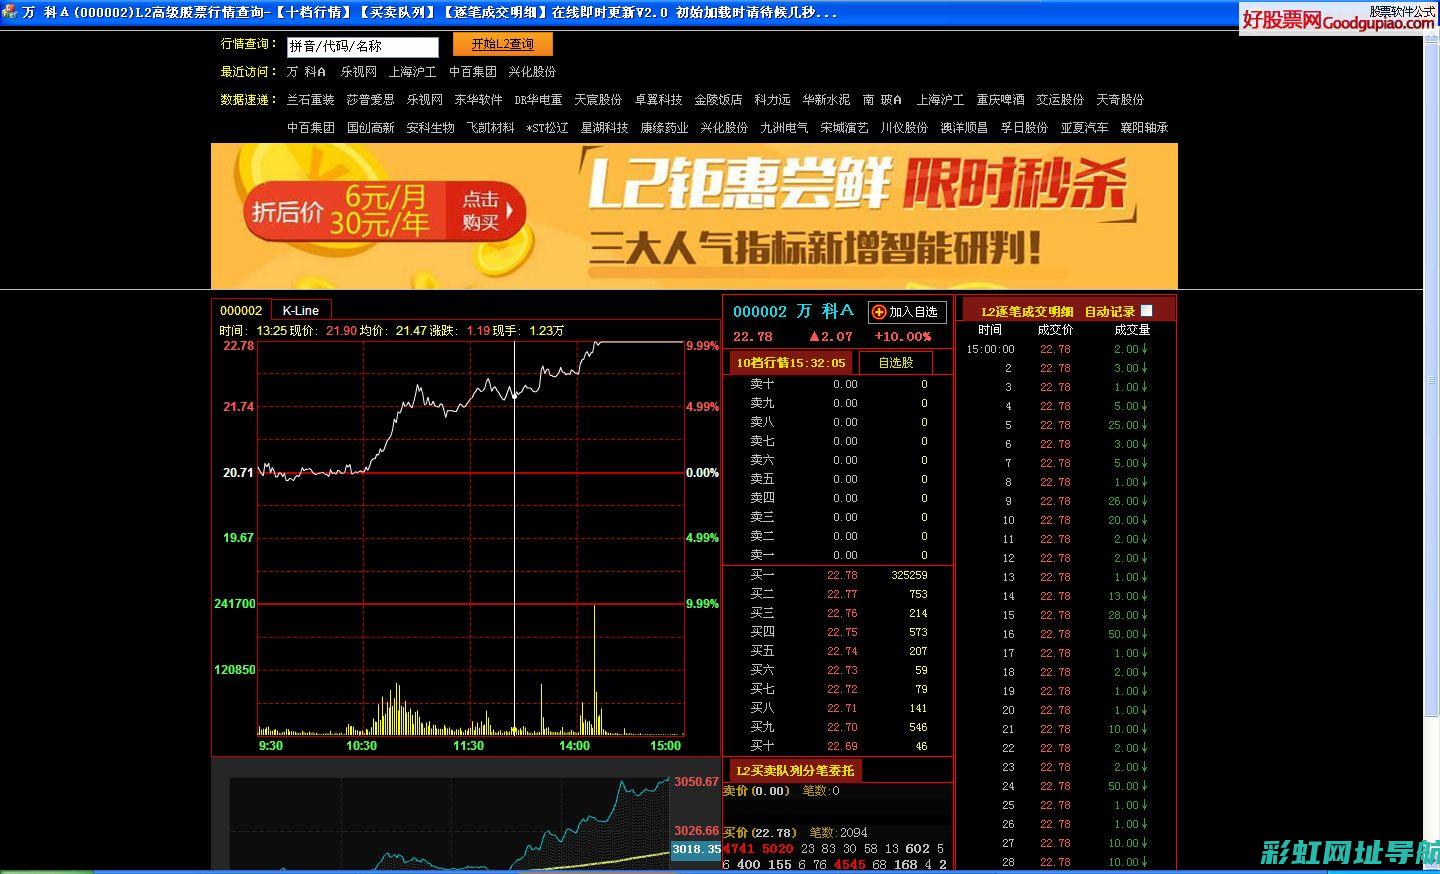Switch to the 000002 intraday chart tab
This screenshot has width=1440, height=874.
pos(241,311)
